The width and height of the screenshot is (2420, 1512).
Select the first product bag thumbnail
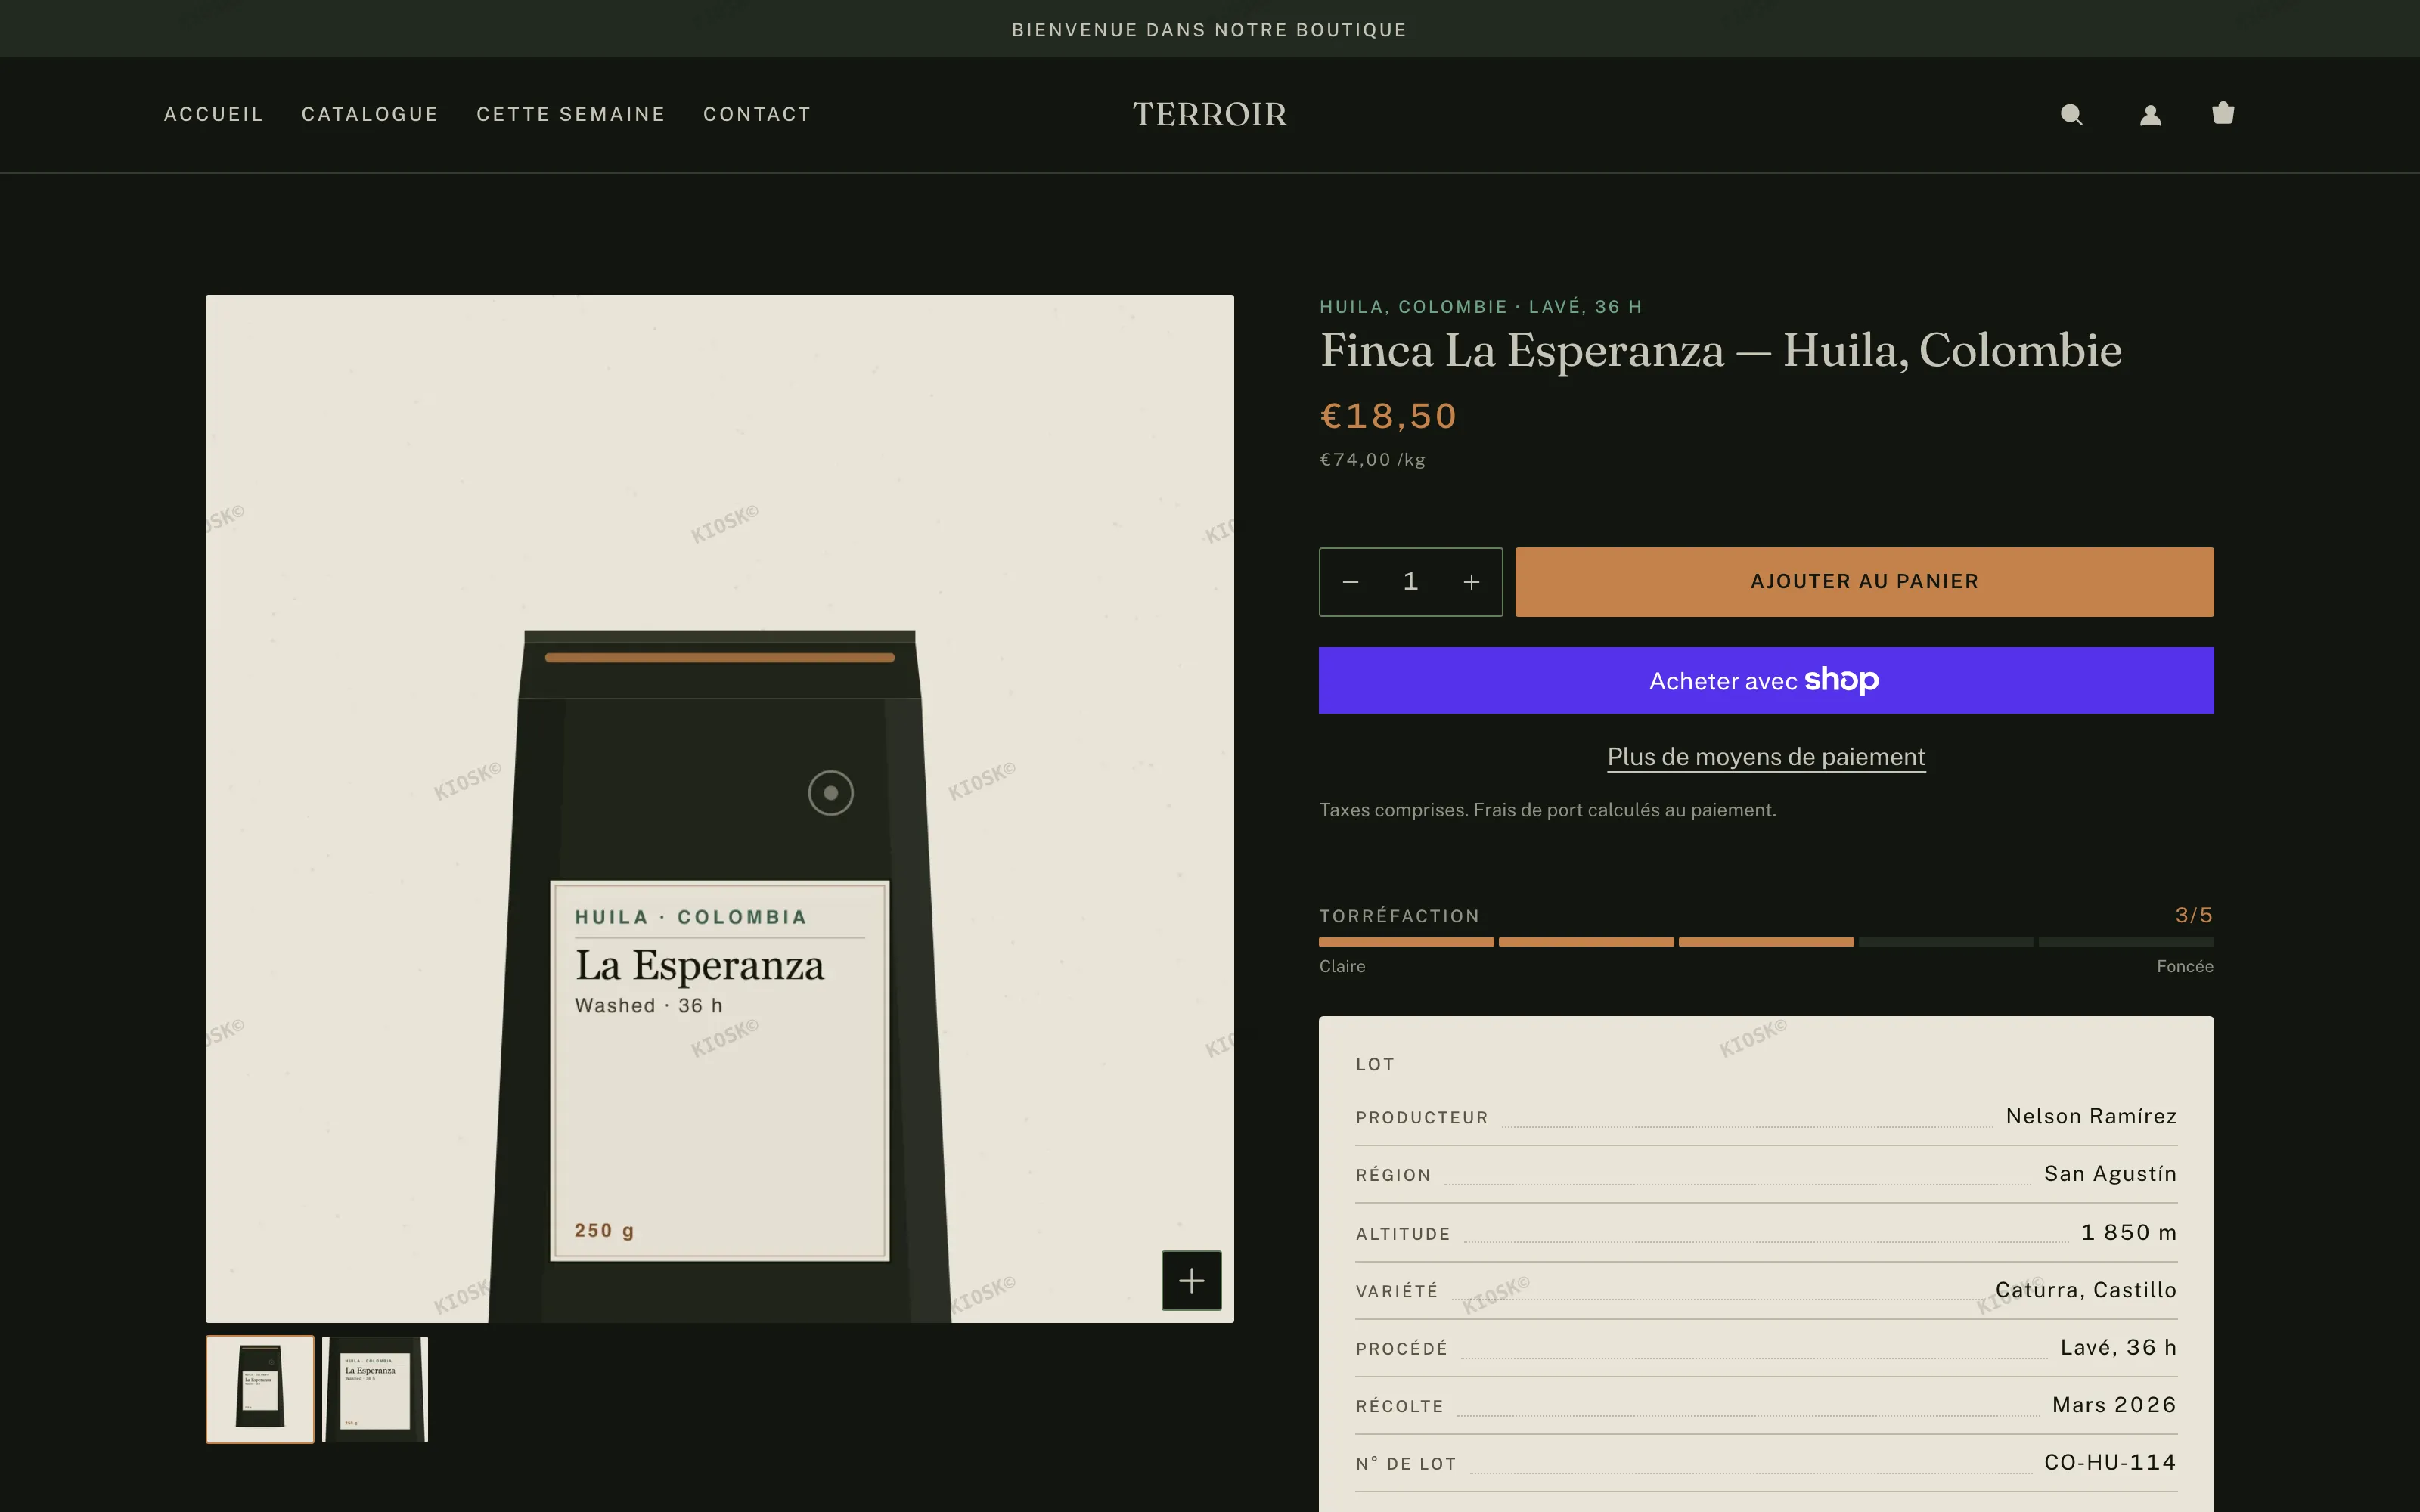260,1389
